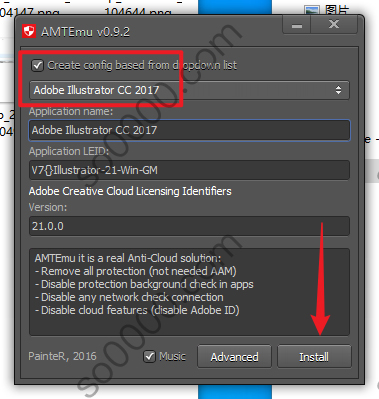Screen dimensions: 379x399
Task: Select the 104644.png file in background
Action: click(138, 12)
